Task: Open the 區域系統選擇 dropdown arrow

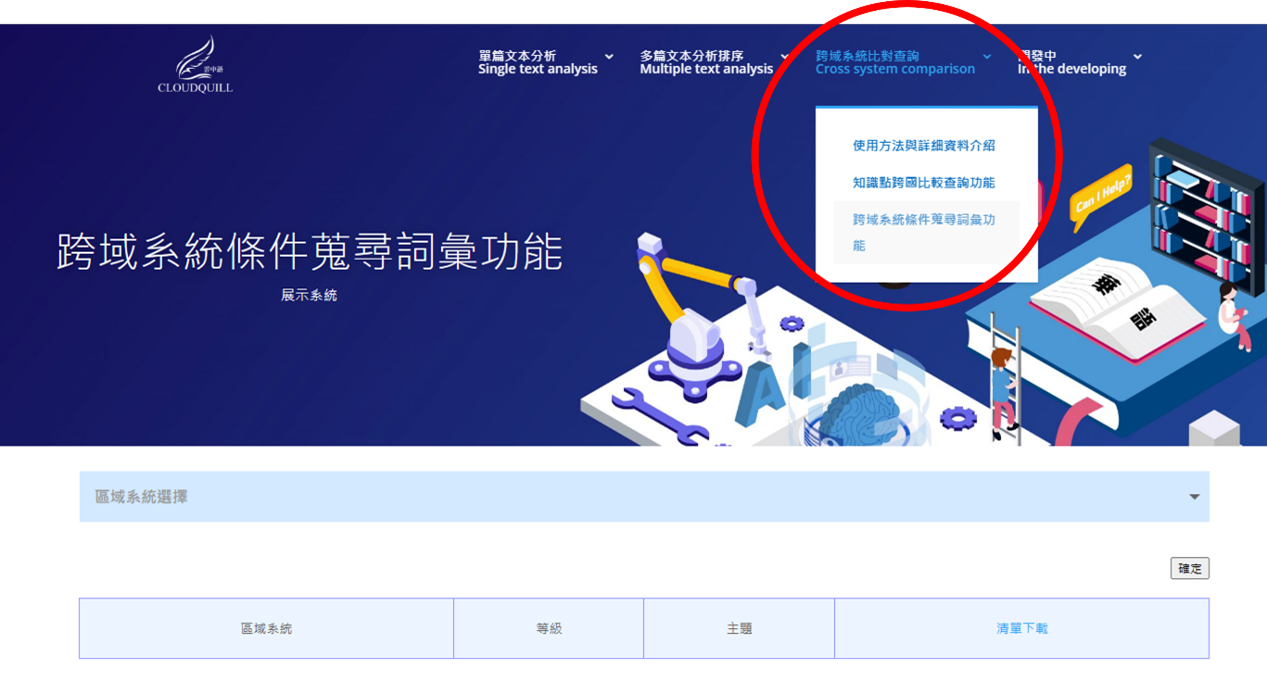Action: (x=1194, y=497)
